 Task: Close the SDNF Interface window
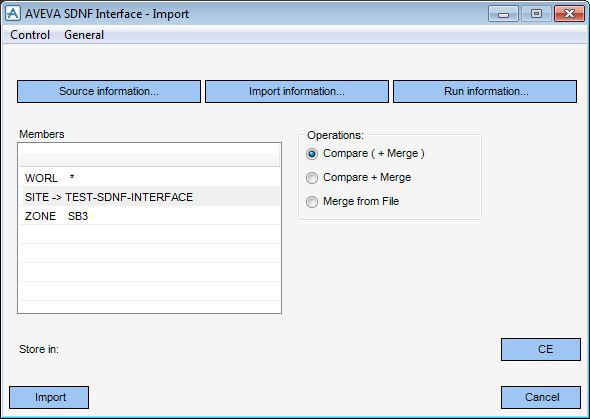569,14
